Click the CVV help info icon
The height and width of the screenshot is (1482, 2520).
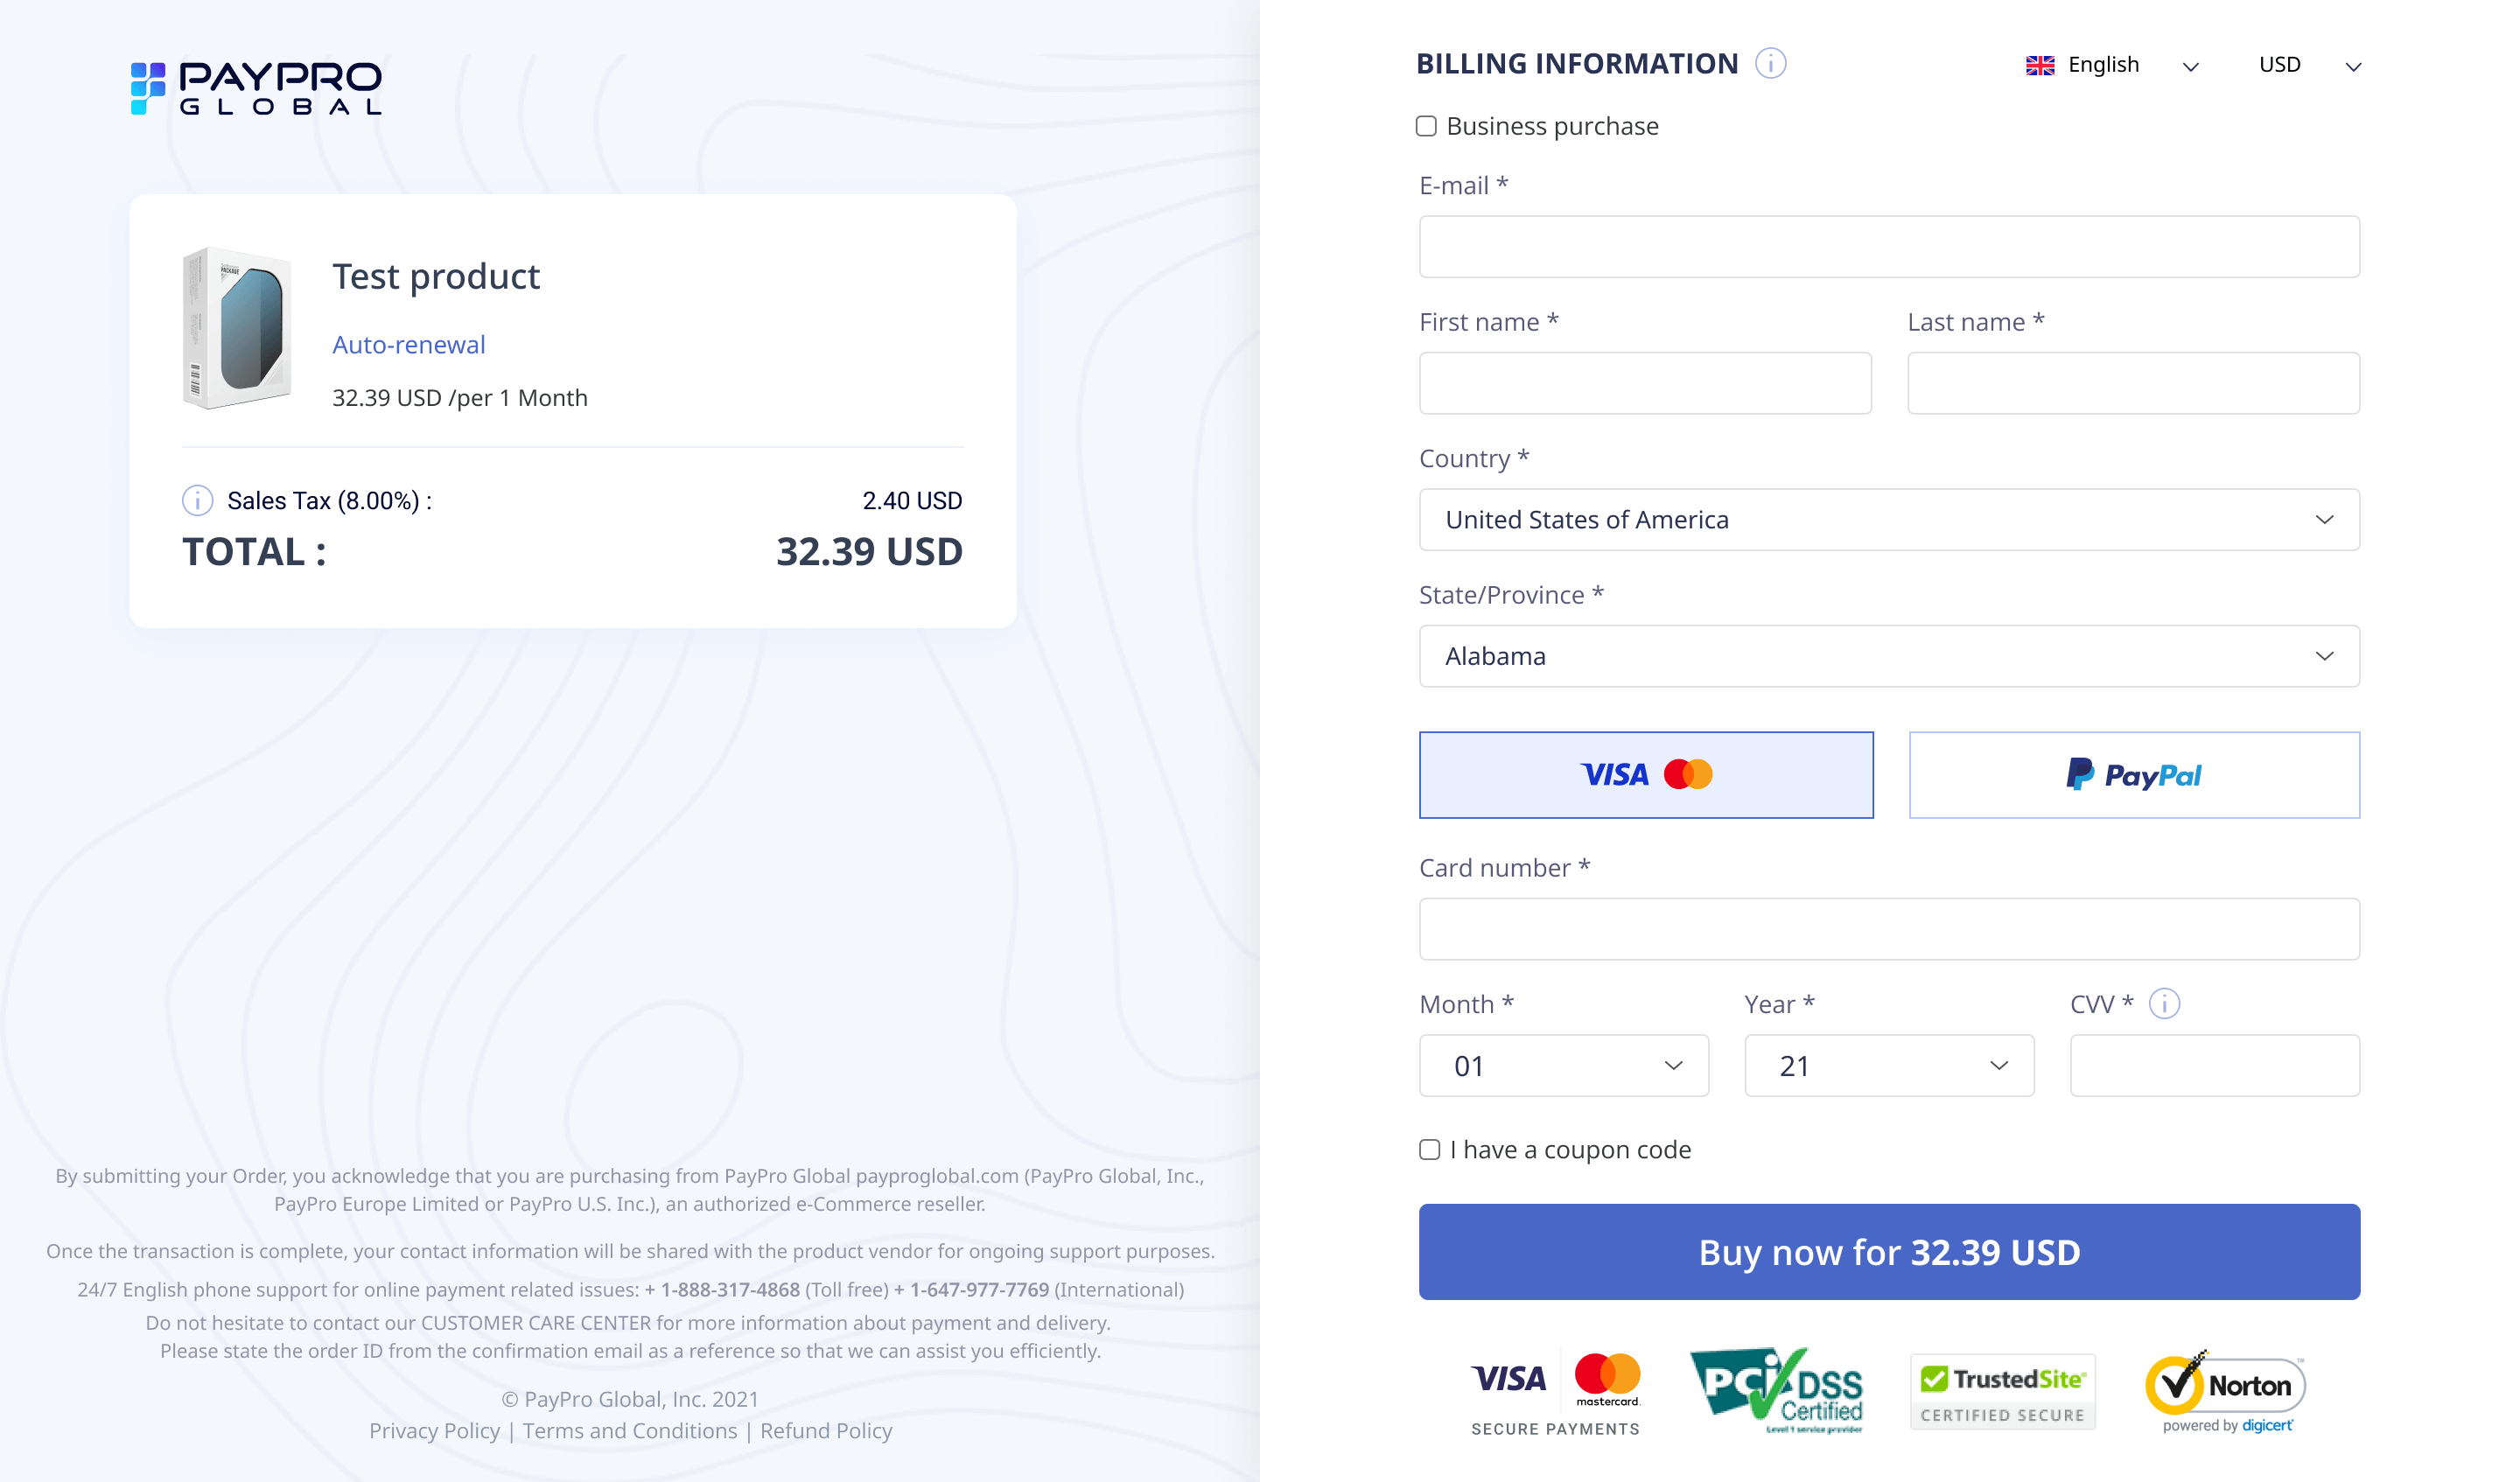coord(2164,1003)
